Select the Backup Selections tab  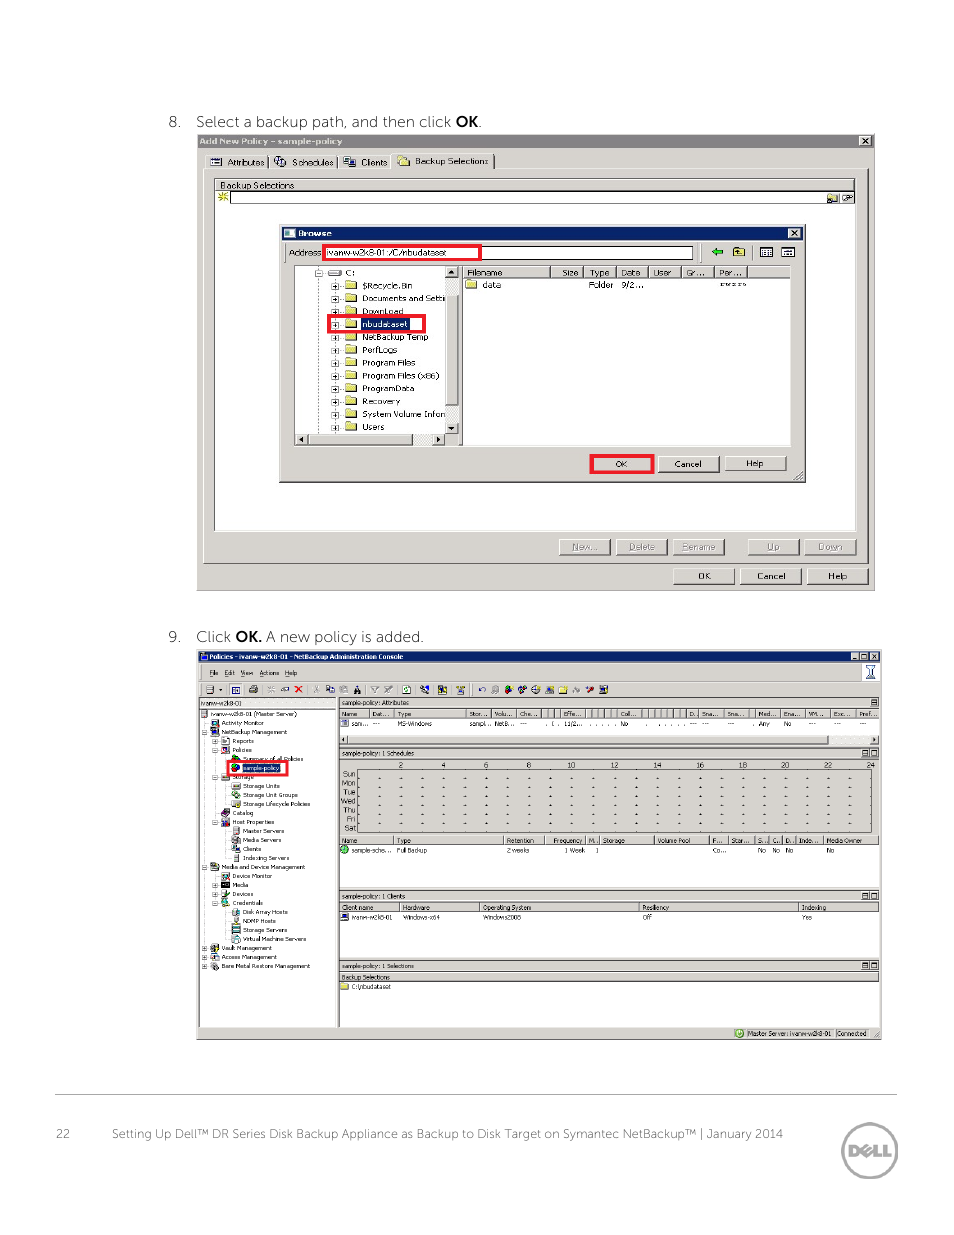coord(443,161)
